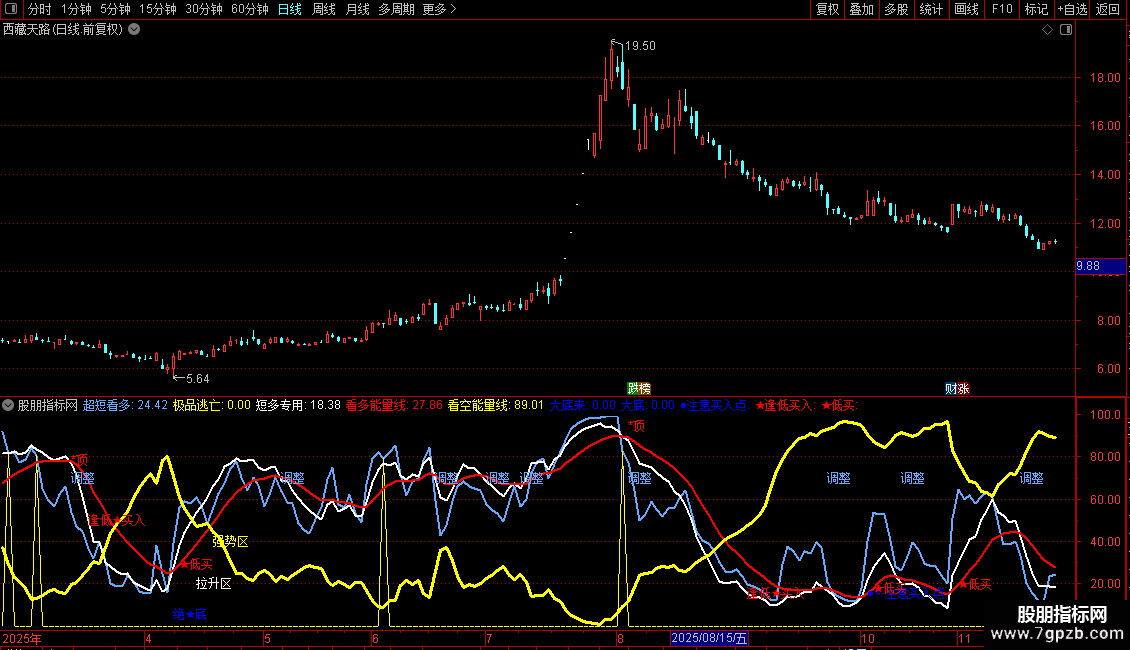Click the 逢低买入 legend label in header
The height and width of the screenshot is (650, 1130).
pos(786,406)
